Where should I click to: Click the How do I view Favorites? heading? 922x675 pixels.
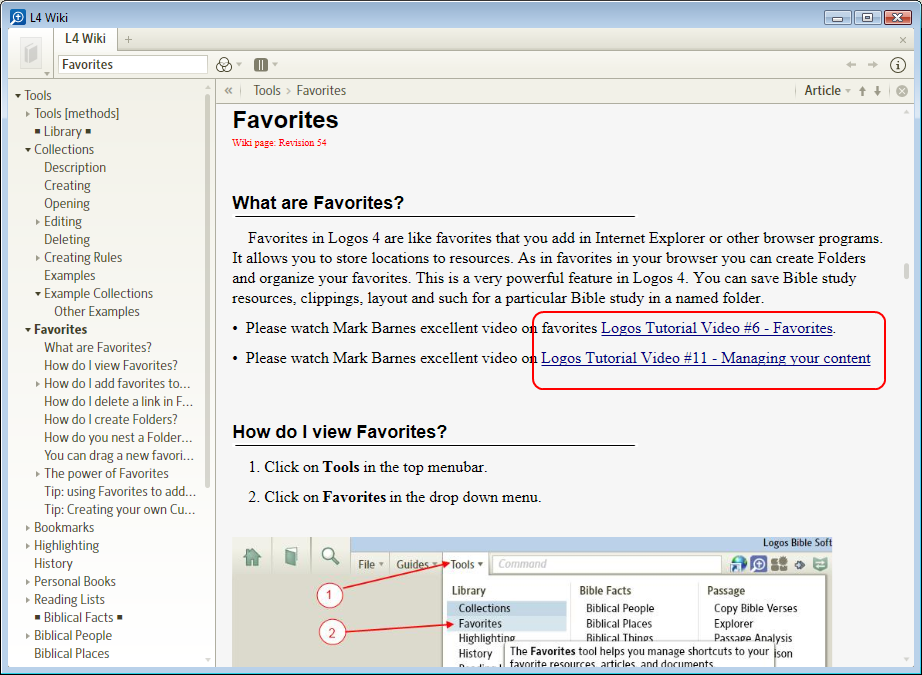click(340, 432)
